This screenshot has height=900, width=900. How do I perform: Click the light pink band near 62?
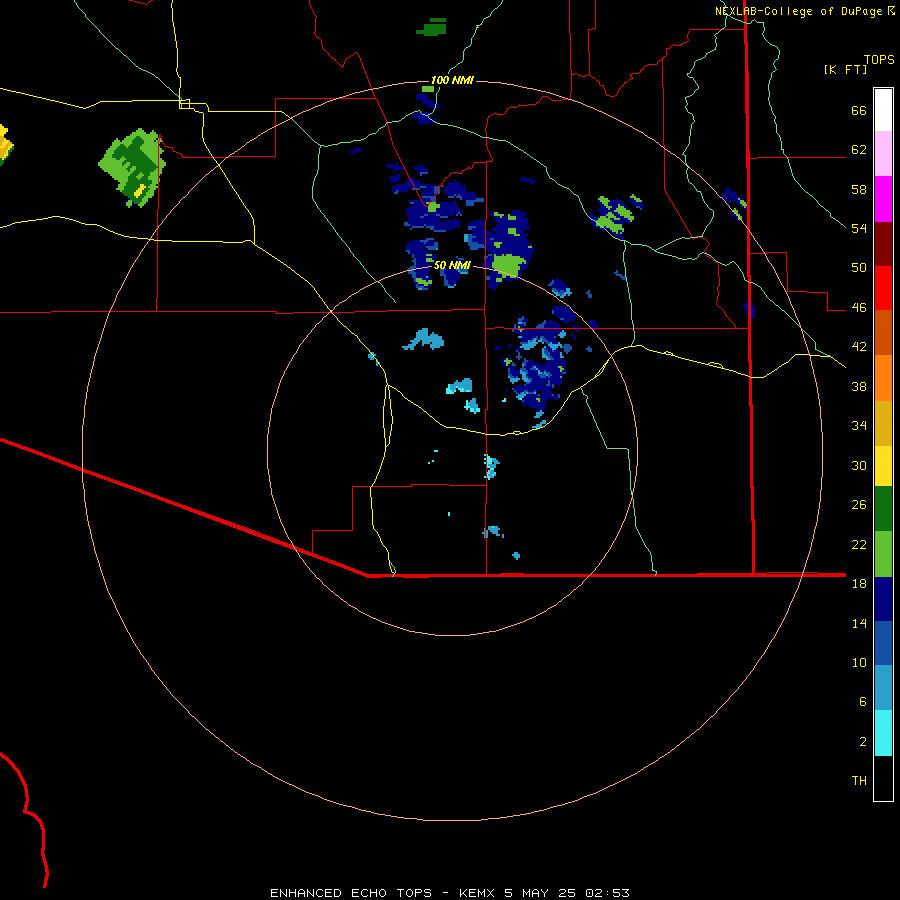click(883, 153)
